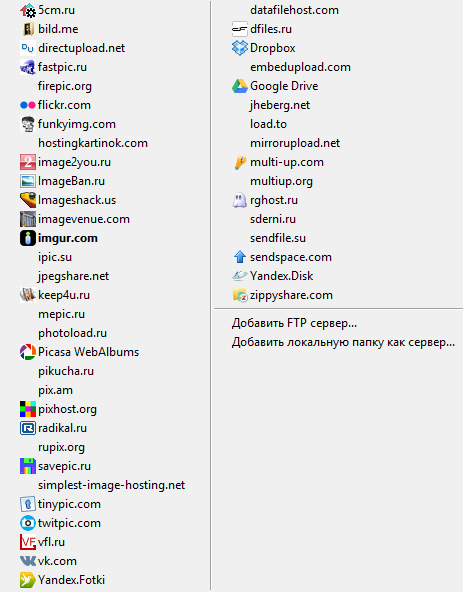Click the funkyimg.com face icon
Viewport: 463px width, 592px height.
[x=28, y=124]
